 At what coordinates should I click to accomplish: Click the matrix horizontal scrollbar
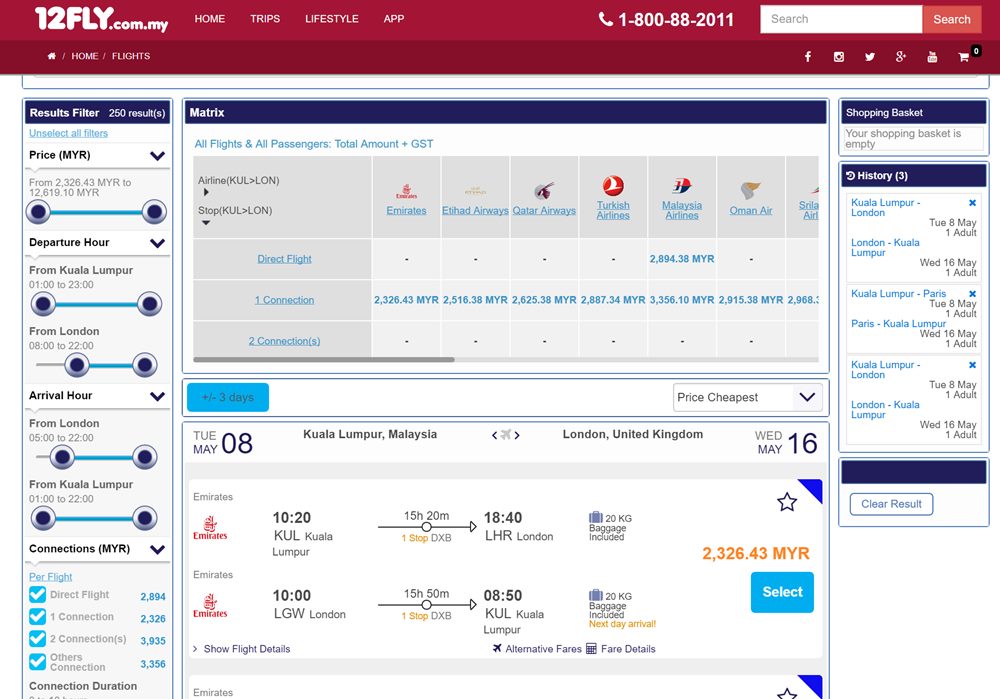pos(324,360)
